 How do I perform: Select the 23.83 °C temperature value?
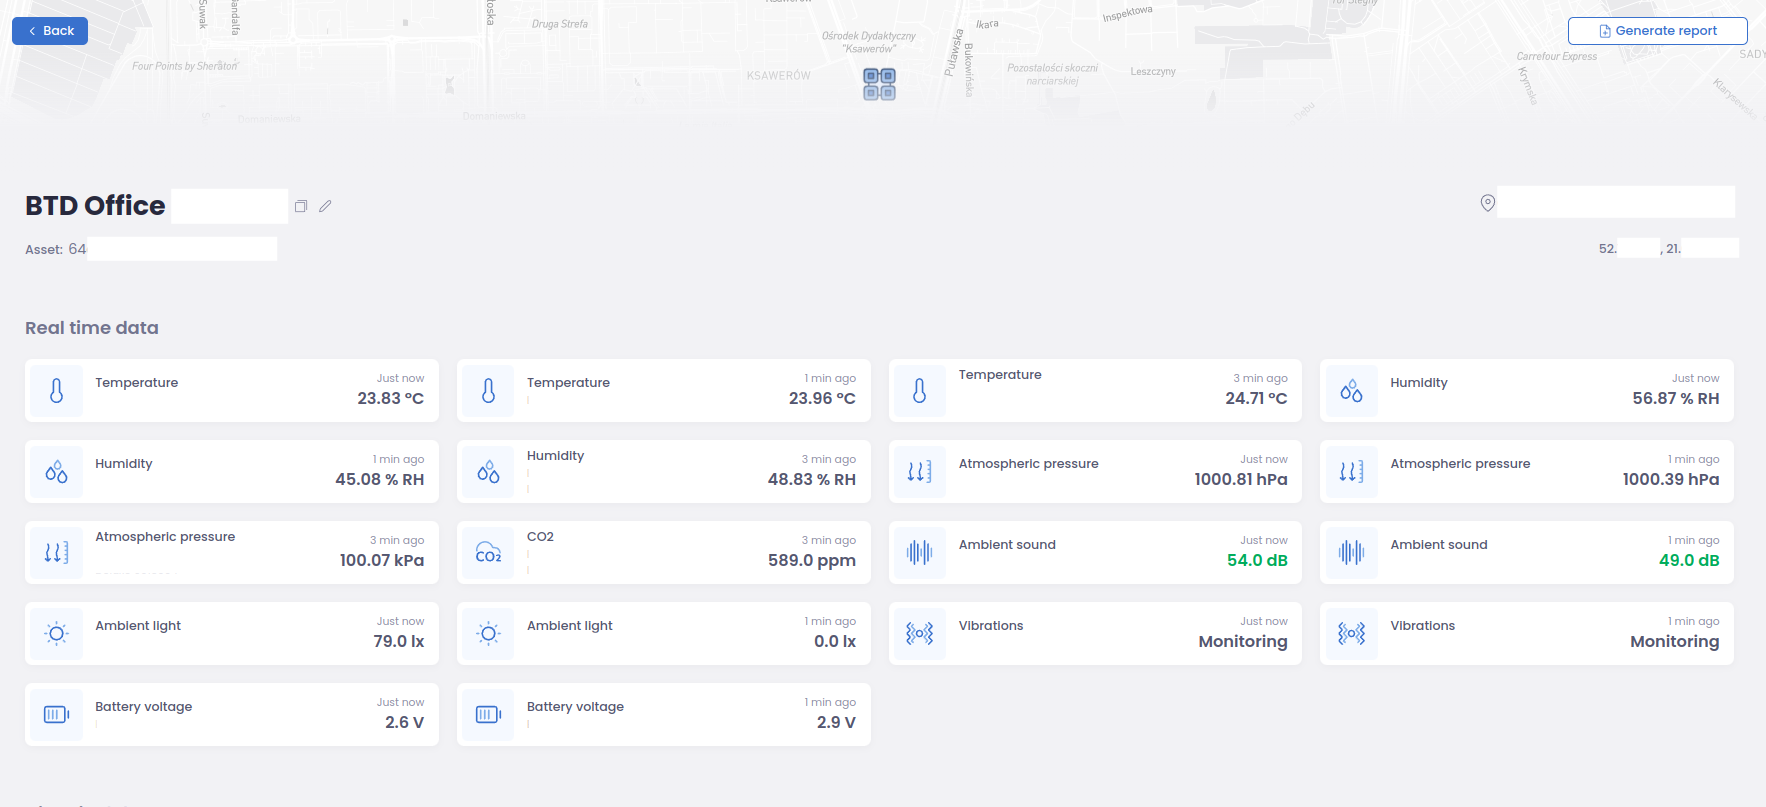coord(391,398)
